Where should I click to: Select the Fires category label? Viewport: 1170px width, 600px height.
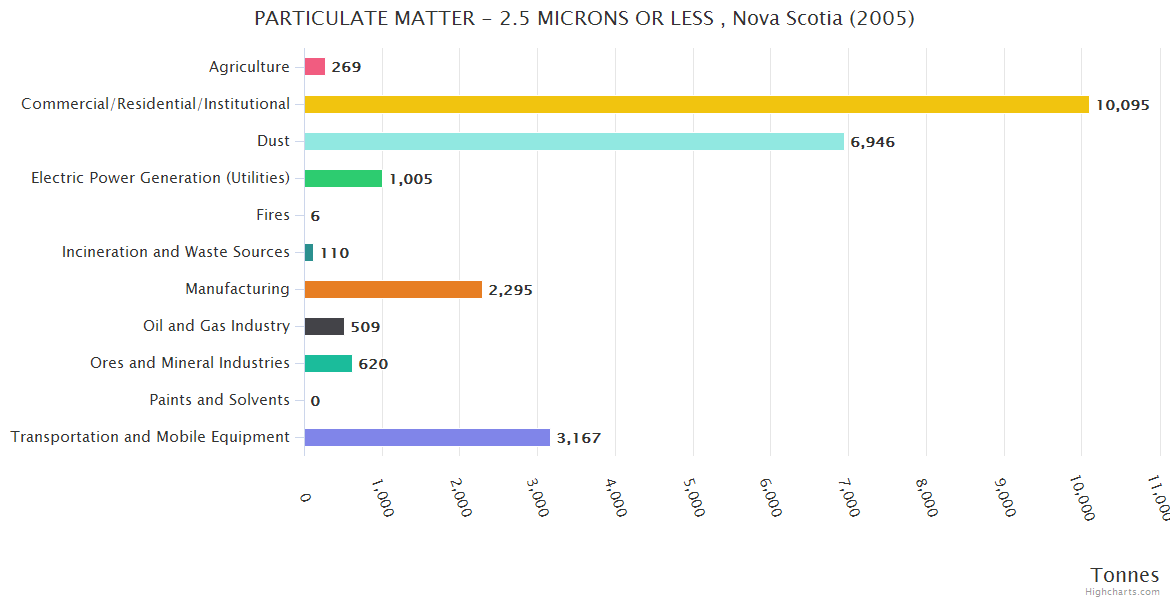click(x=273, y=215)
